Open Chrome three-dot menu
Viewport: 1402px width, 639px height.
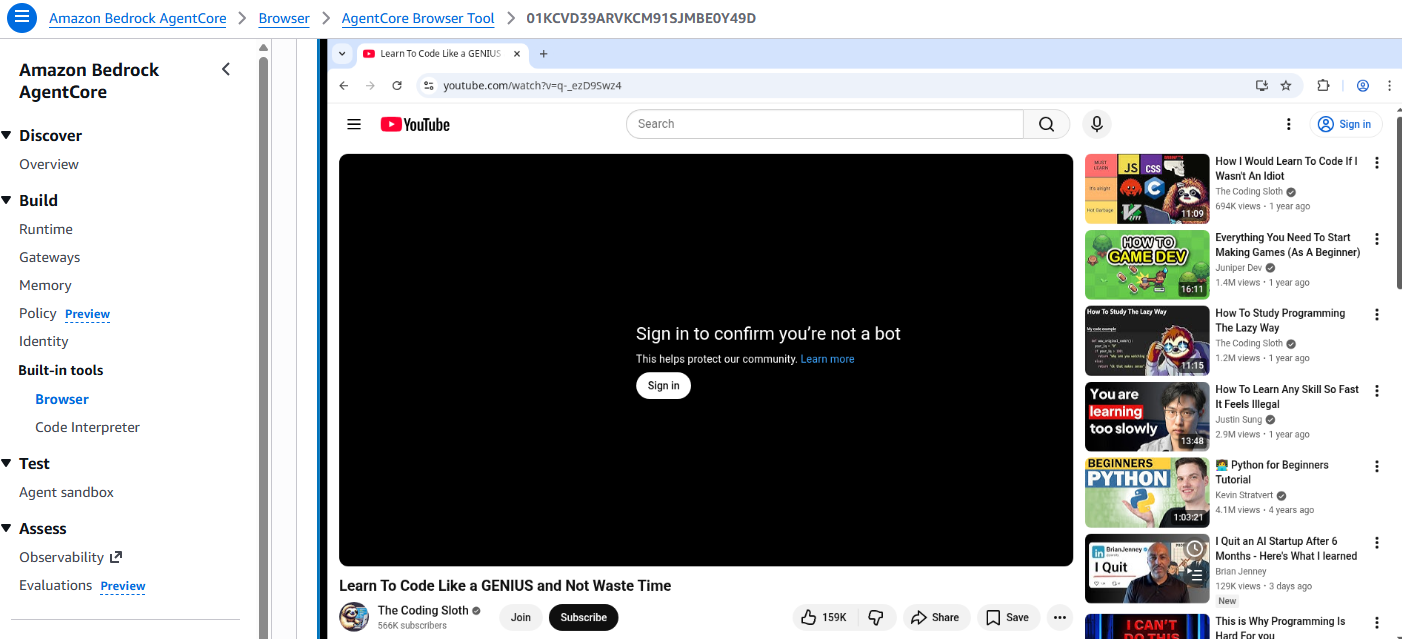1389,86
